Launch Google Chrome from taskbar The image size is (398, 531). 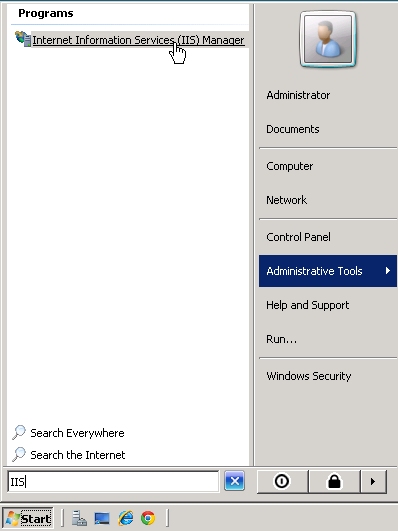pos(148,518)
